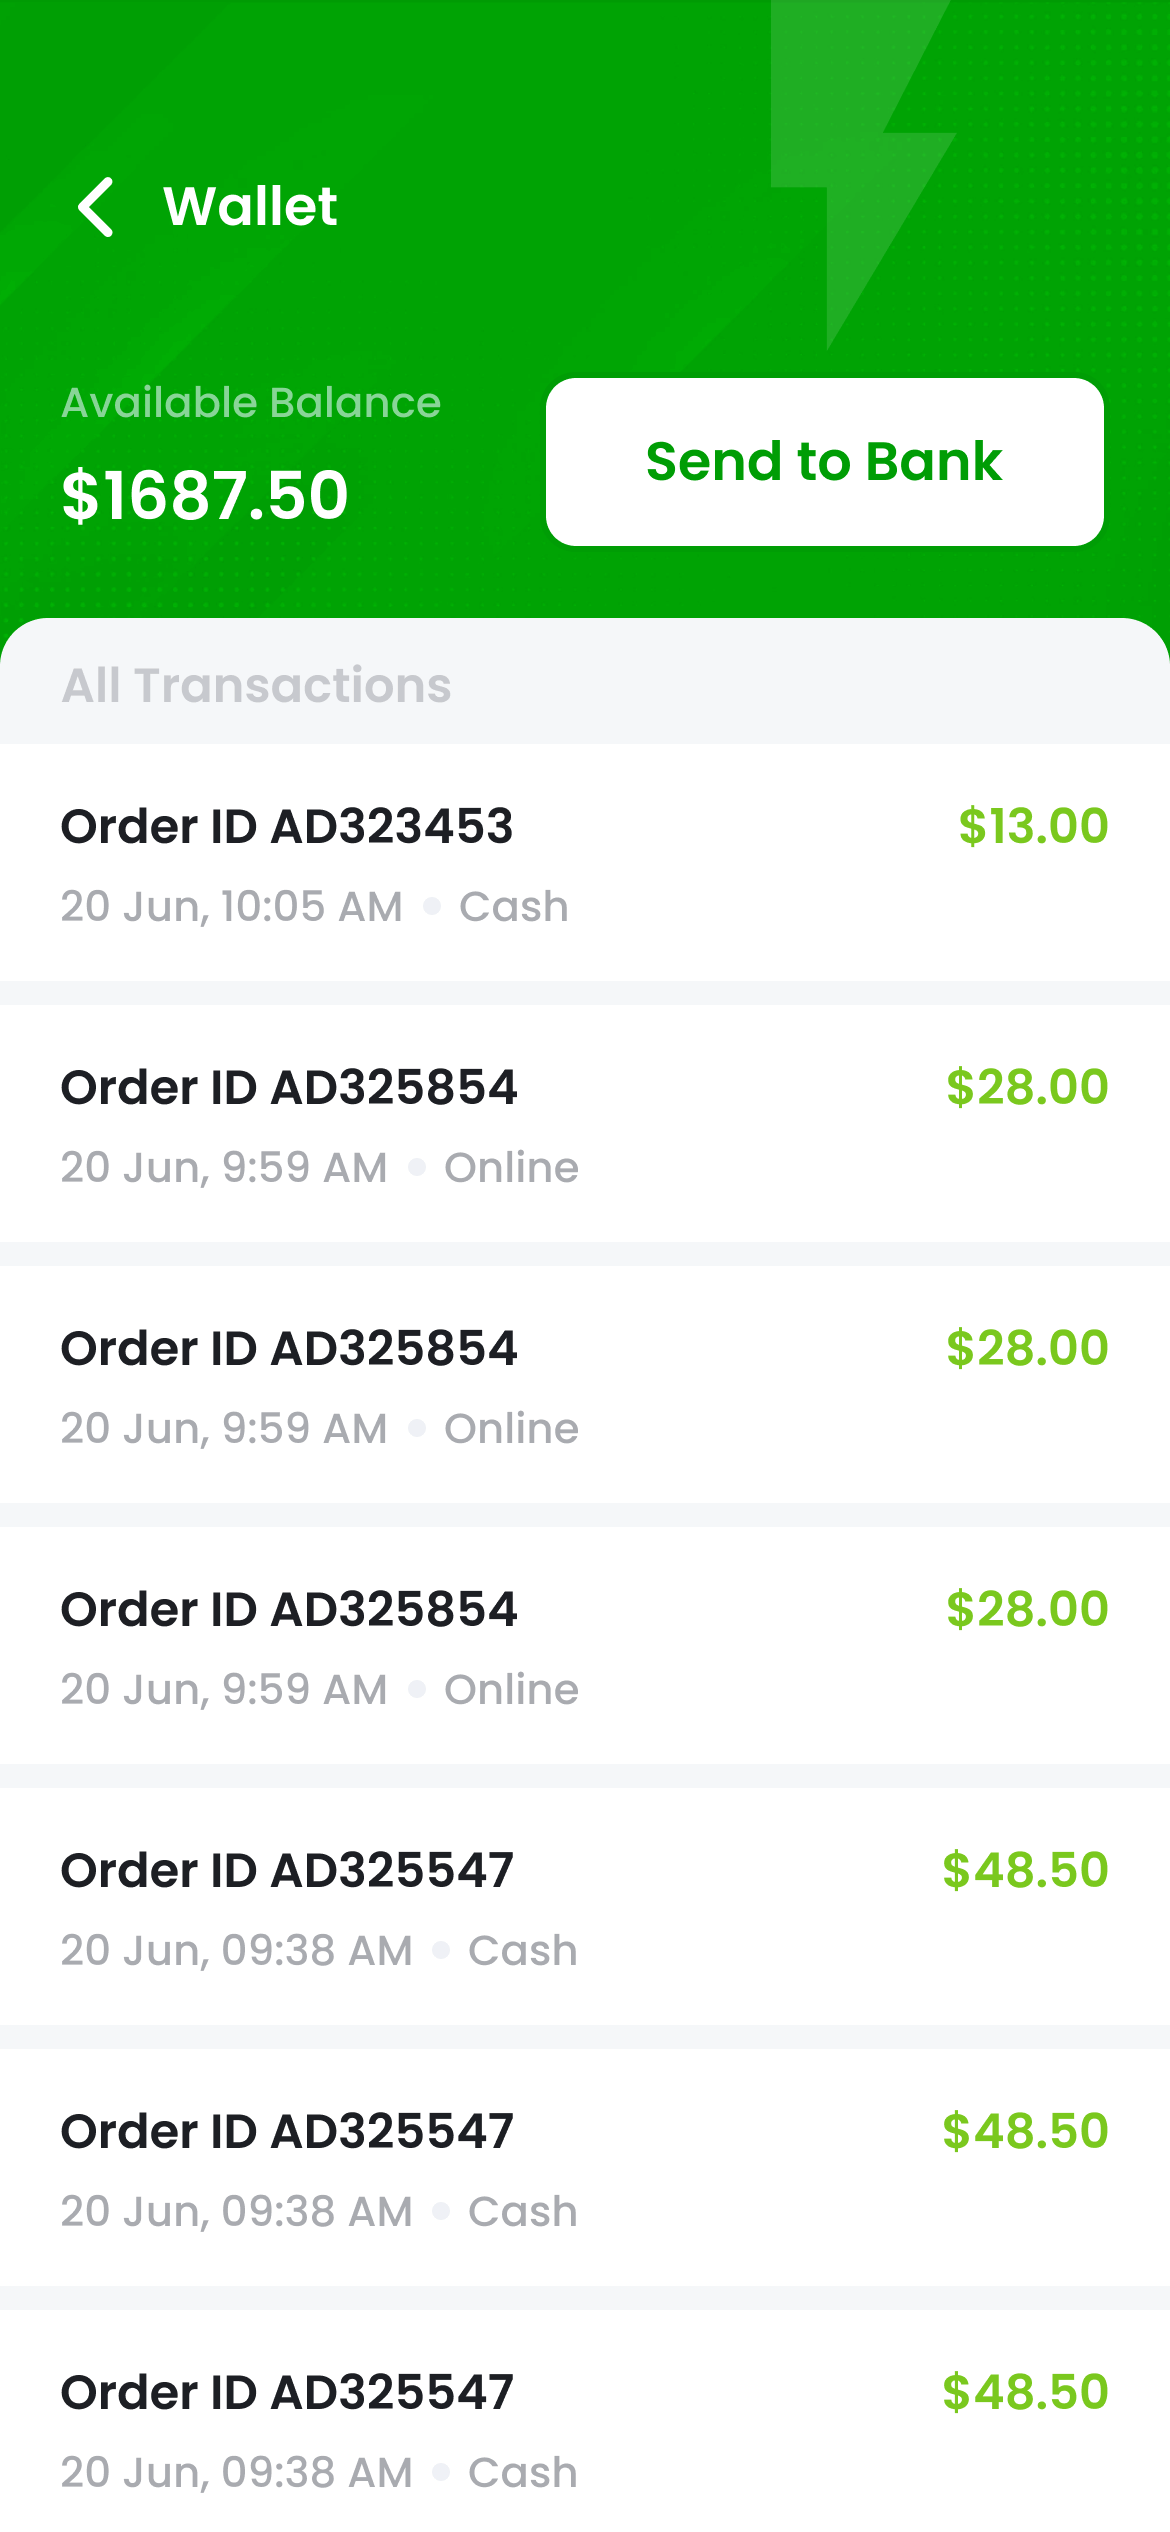Open the first Order ID AD325547 entry

tap(287, 1871)
